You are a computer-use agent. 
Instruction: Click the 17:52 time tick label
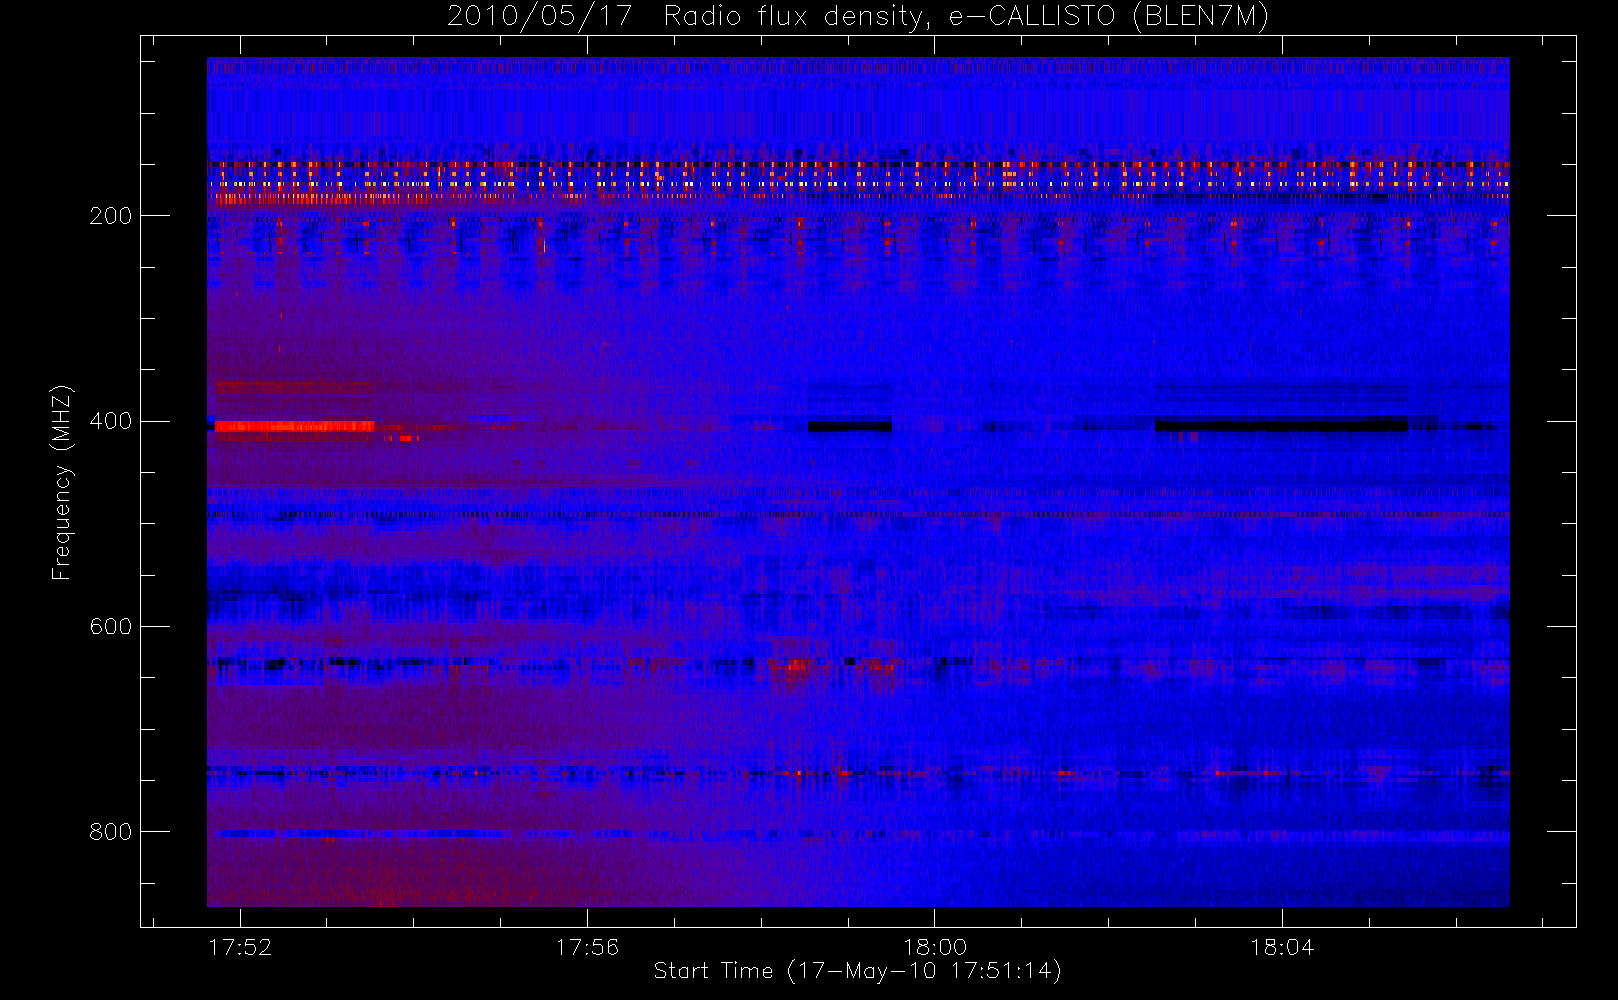pyautogui.click(x=240, y=947)
